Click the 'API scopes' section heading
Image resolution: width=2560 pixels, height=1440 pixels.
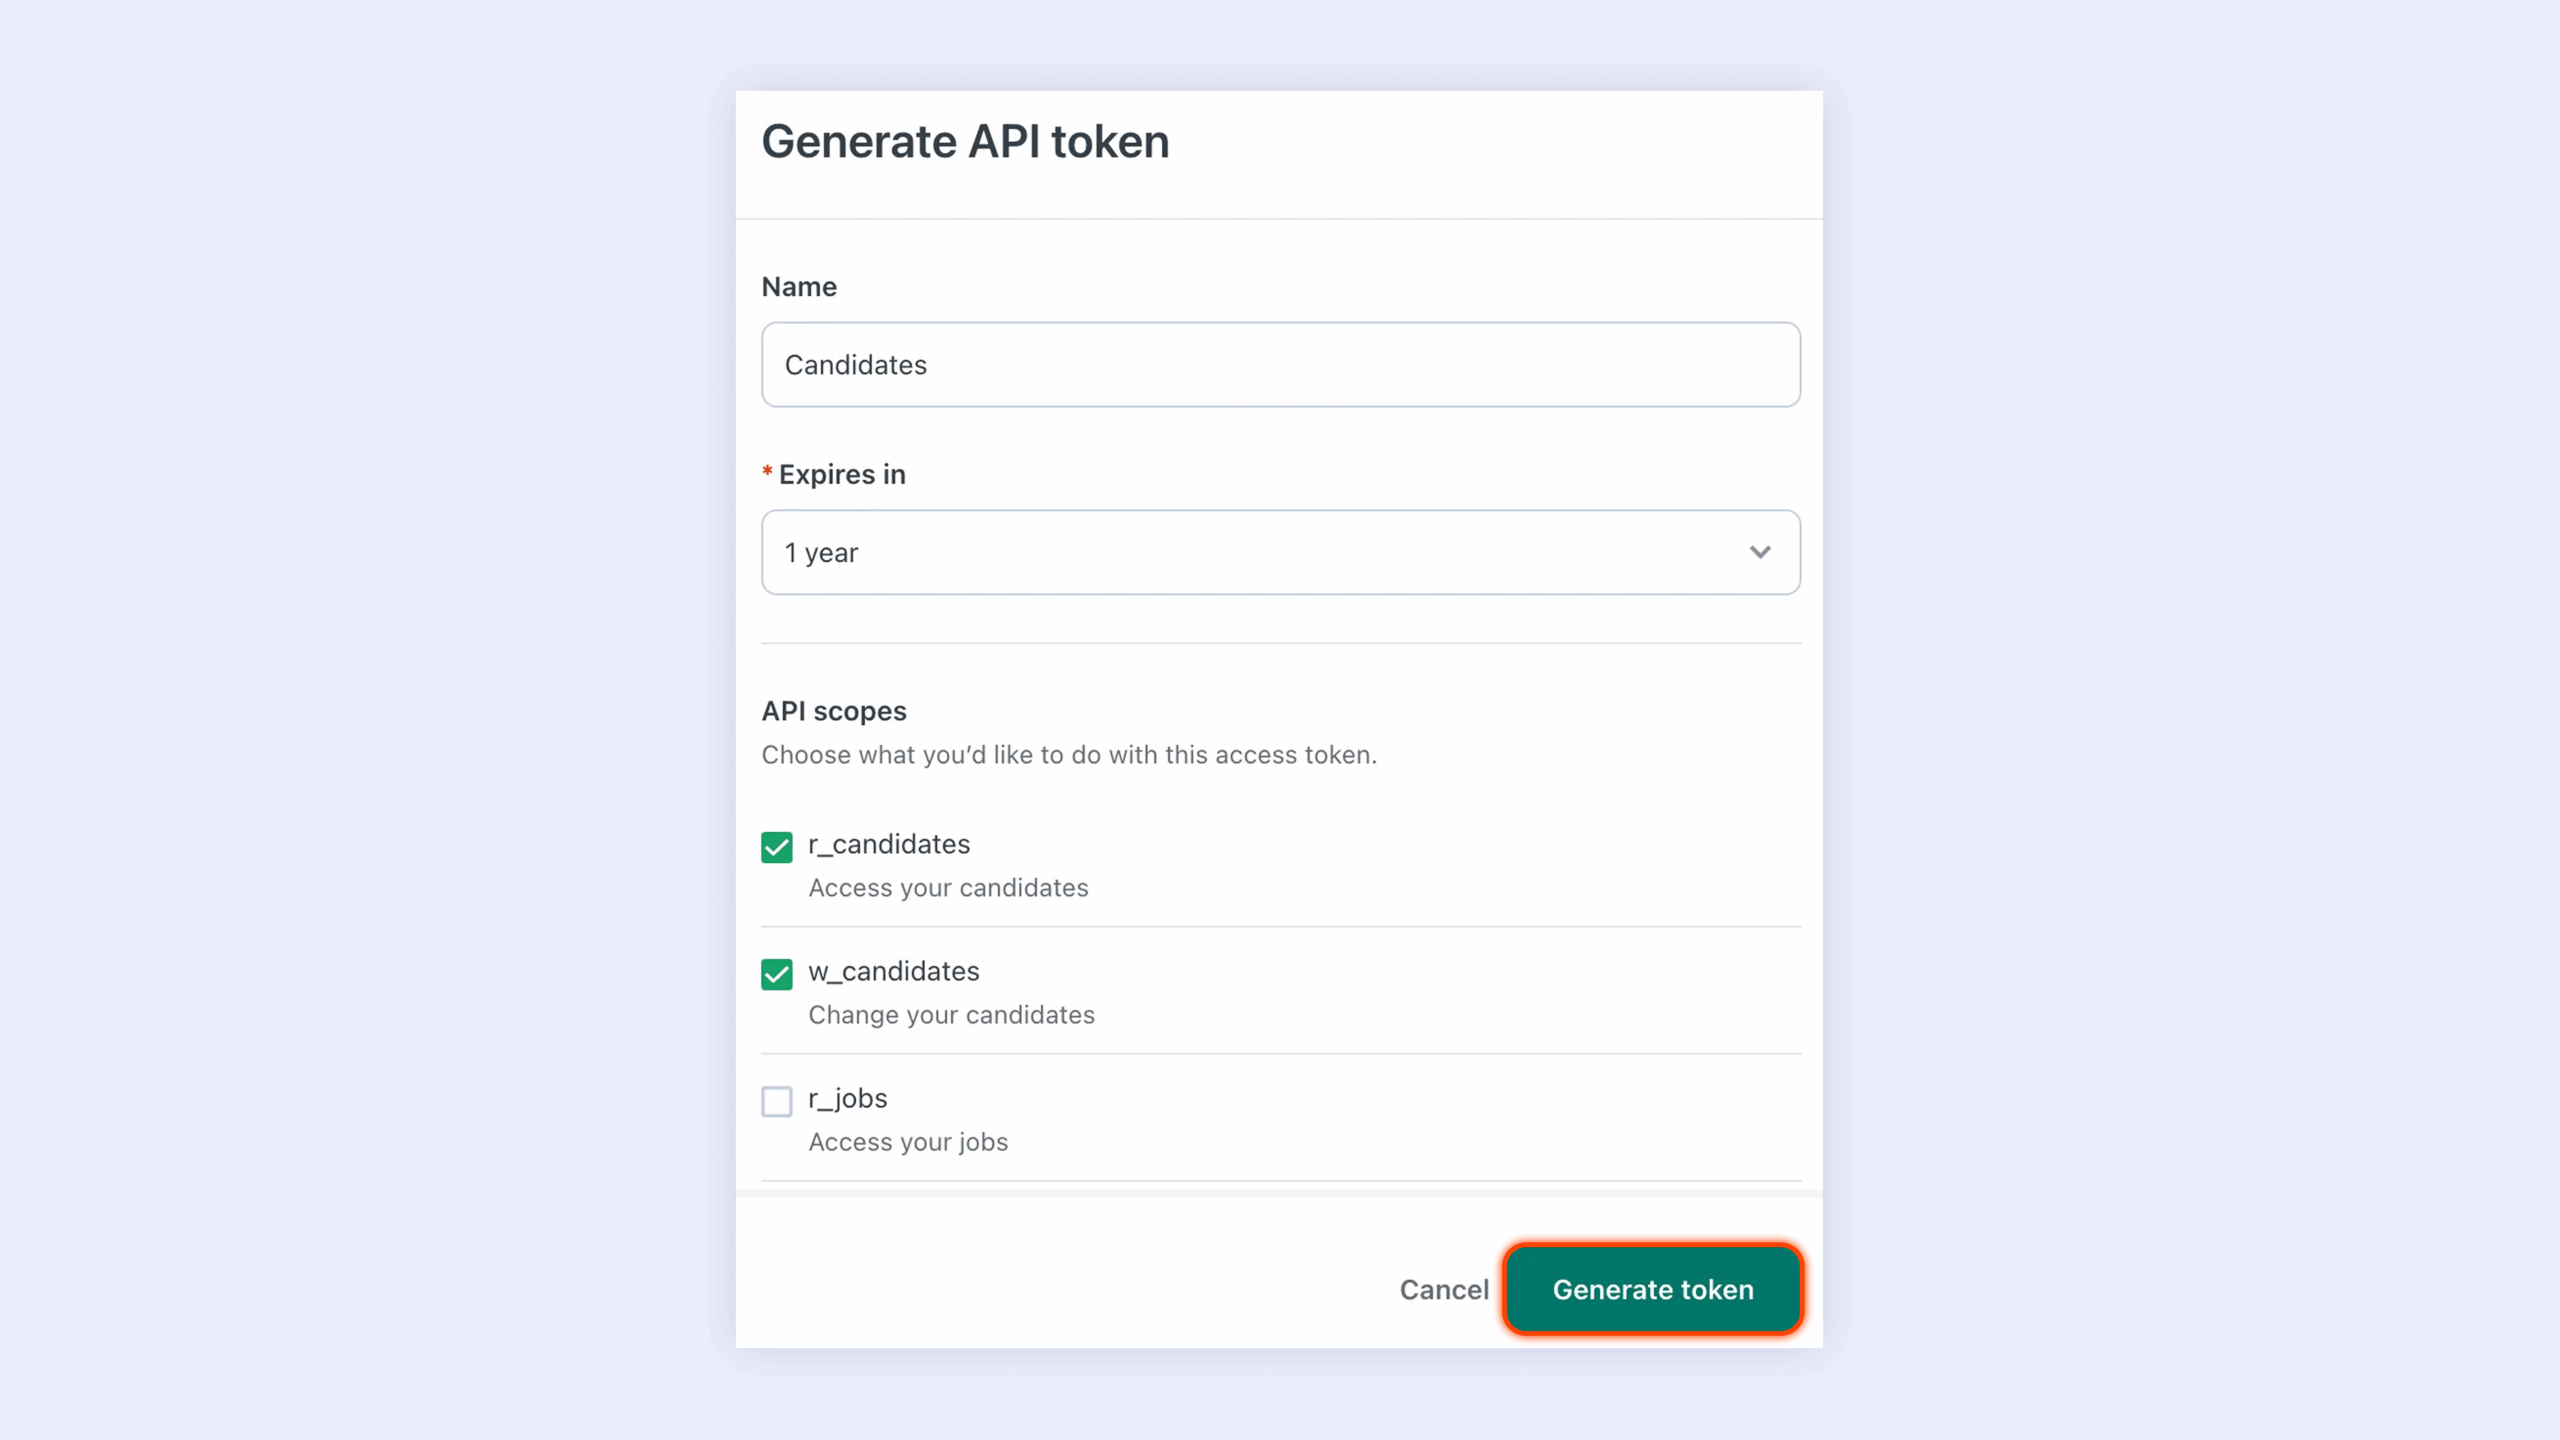pyautogui.click(x=834, y=711)
